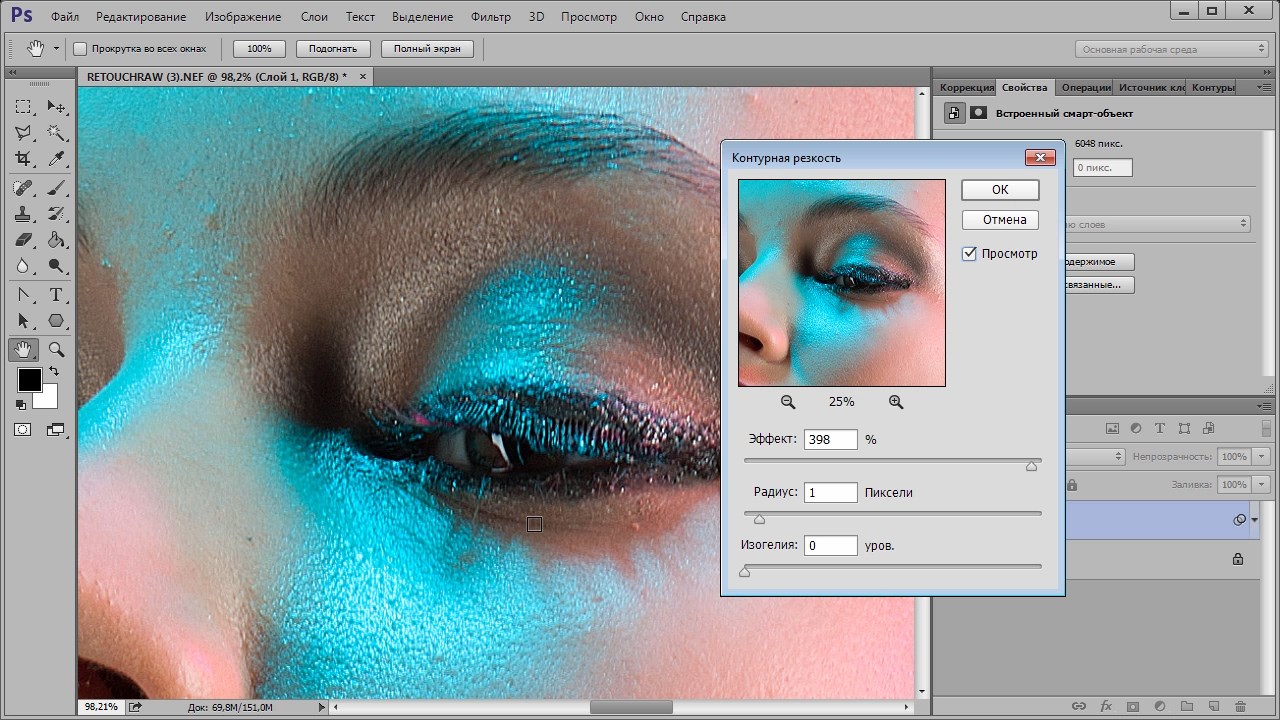Toggle the pixel layer filter

point(1112,428)
